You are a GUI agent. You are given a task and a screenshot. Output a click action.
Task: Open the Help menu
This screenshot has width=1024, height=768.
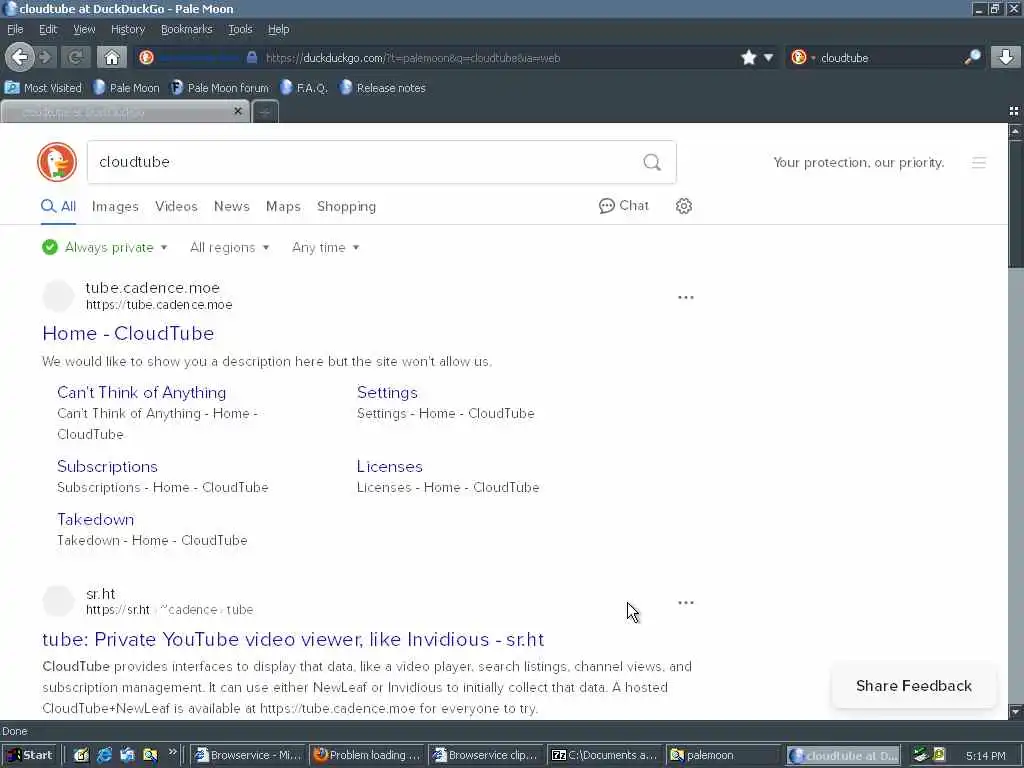point(278,29)
